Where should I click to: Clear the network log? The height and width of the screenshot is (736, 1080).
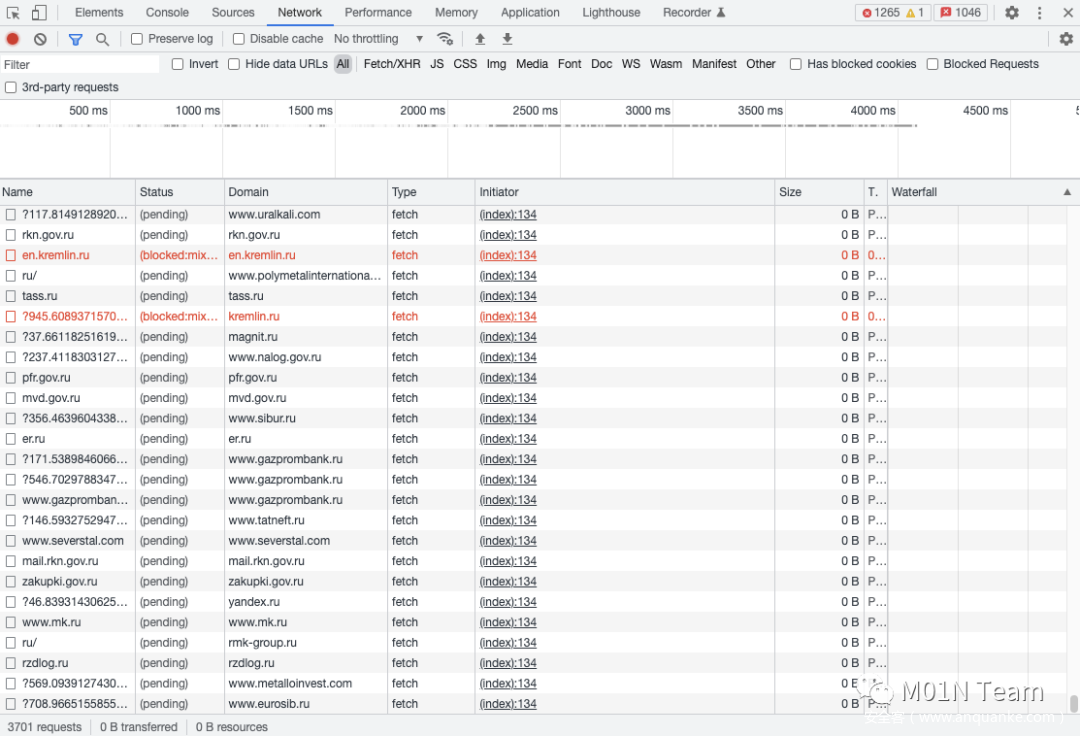40,39
